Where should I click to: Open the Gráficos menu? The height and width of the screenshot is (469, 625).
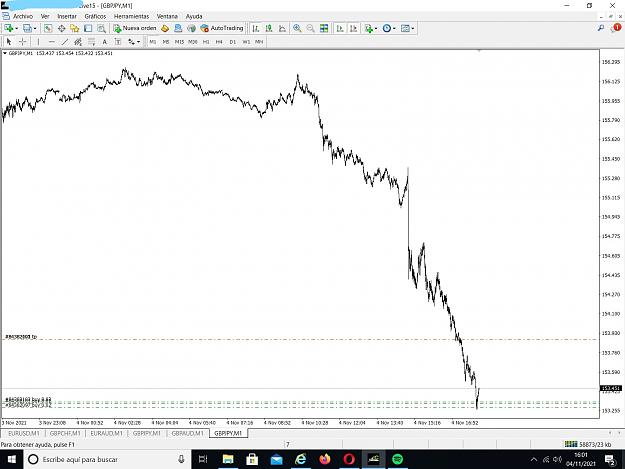click(95, 16)
